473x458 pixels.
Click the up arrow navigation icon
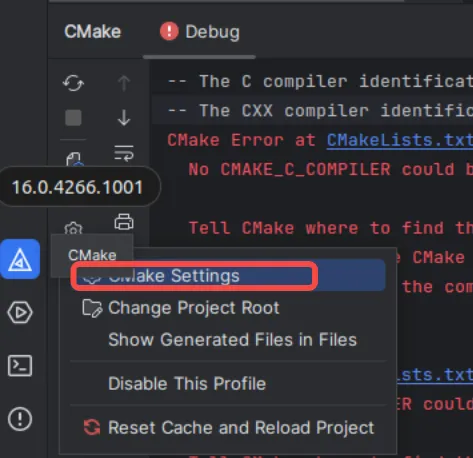click(x=124, y=83)
